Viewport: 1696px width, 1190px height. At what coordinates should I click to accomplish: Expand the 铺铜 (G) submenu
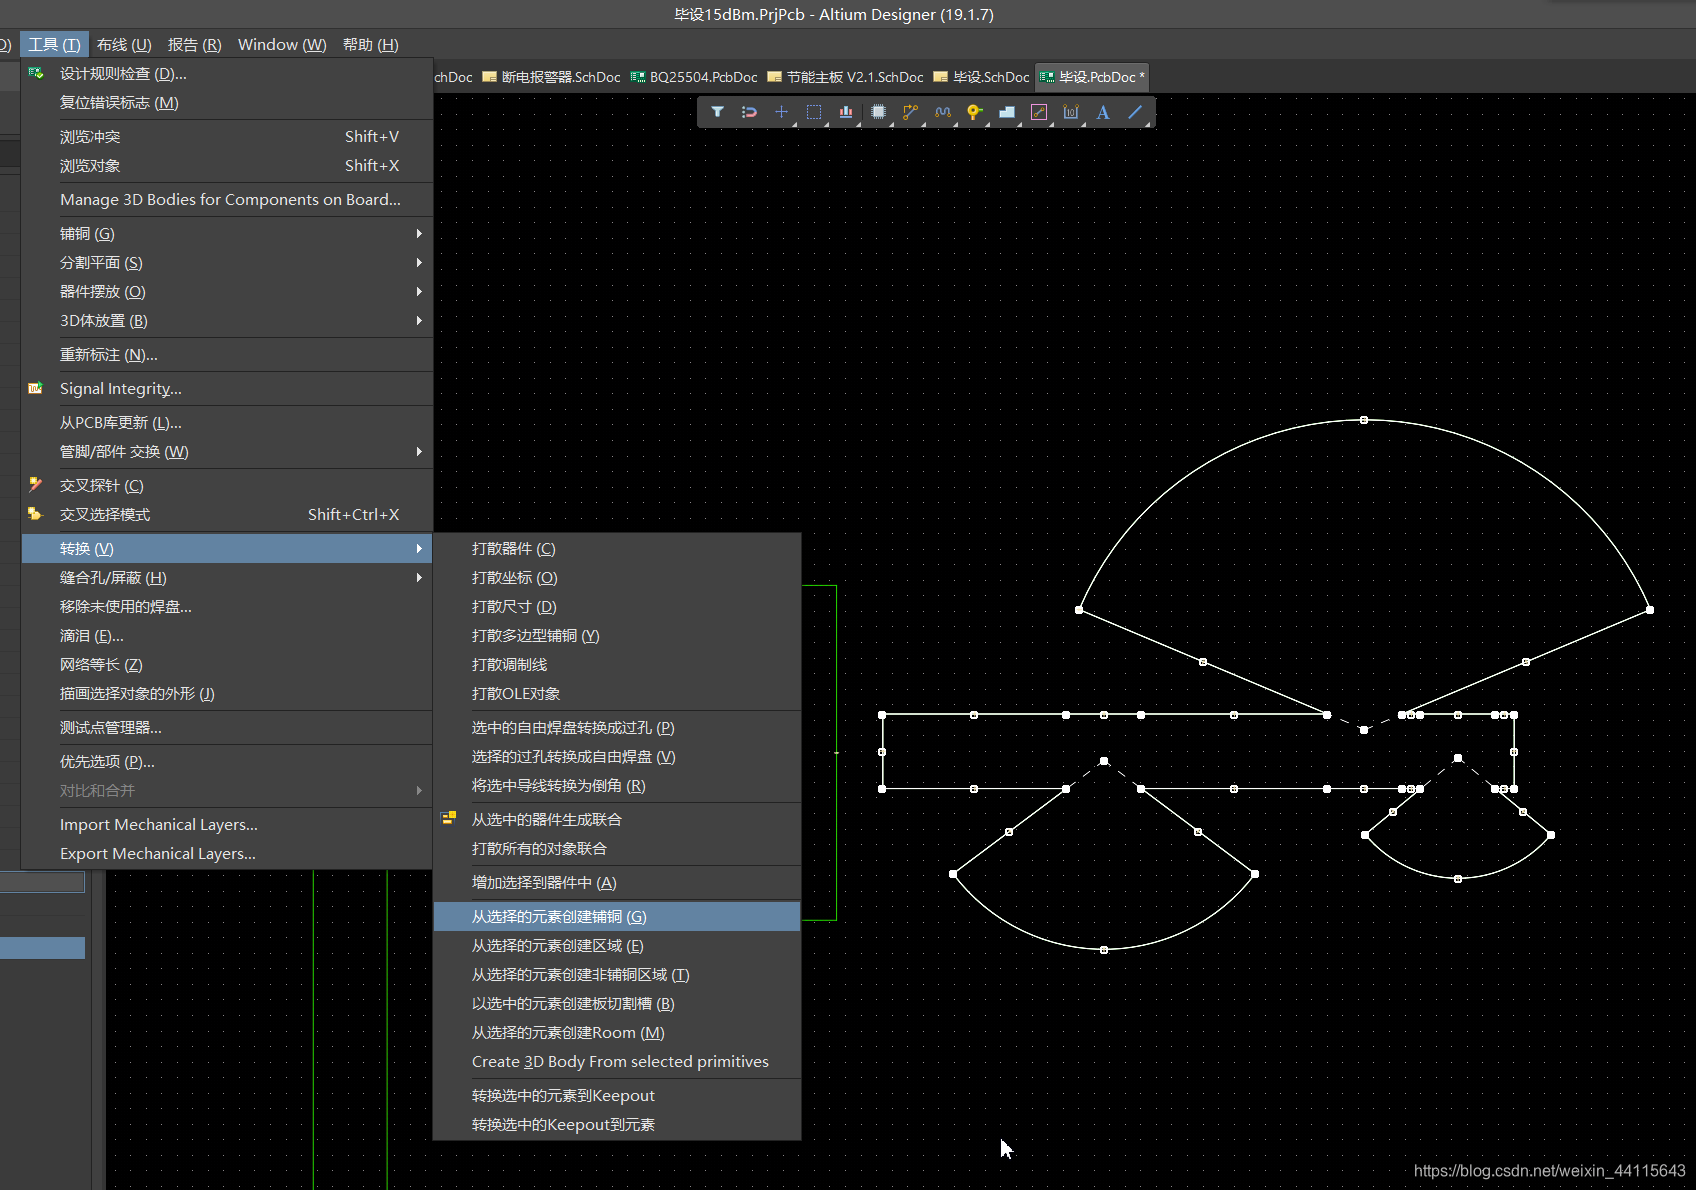pyautogui.click(x=227, y=233)
